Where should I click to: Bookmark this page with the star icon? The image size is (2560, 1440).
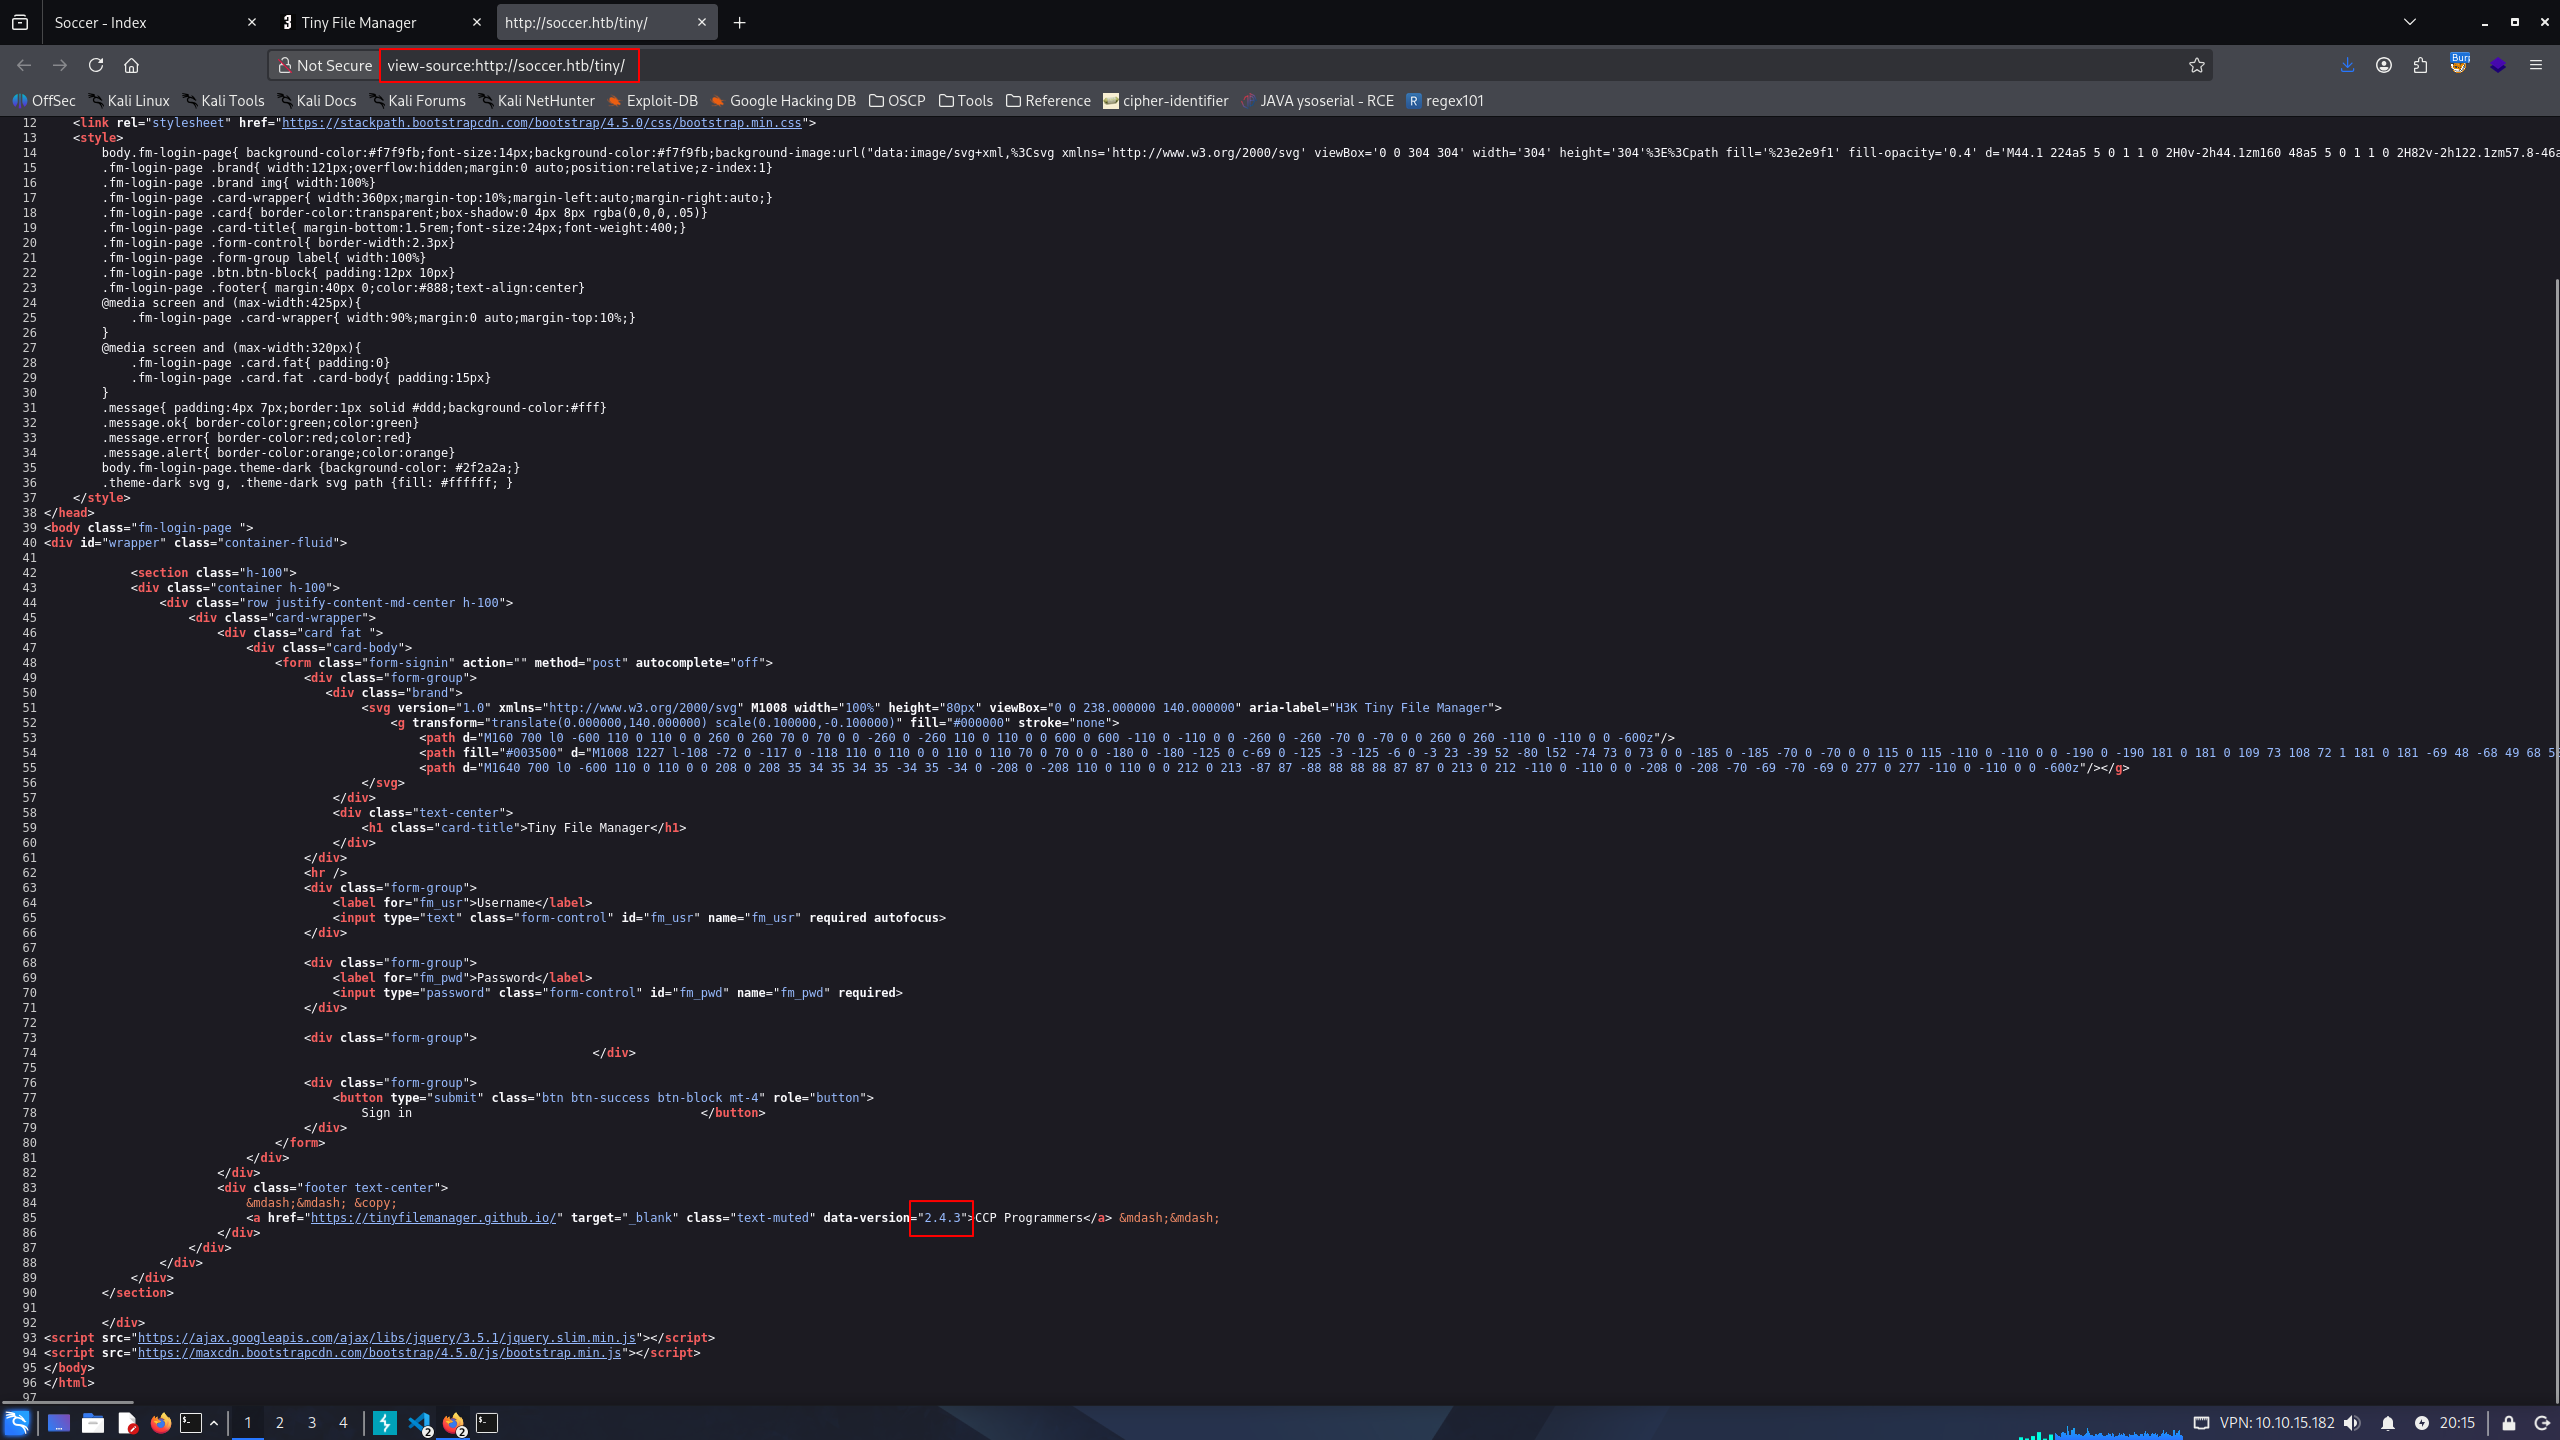click(x=2196, y=65)
